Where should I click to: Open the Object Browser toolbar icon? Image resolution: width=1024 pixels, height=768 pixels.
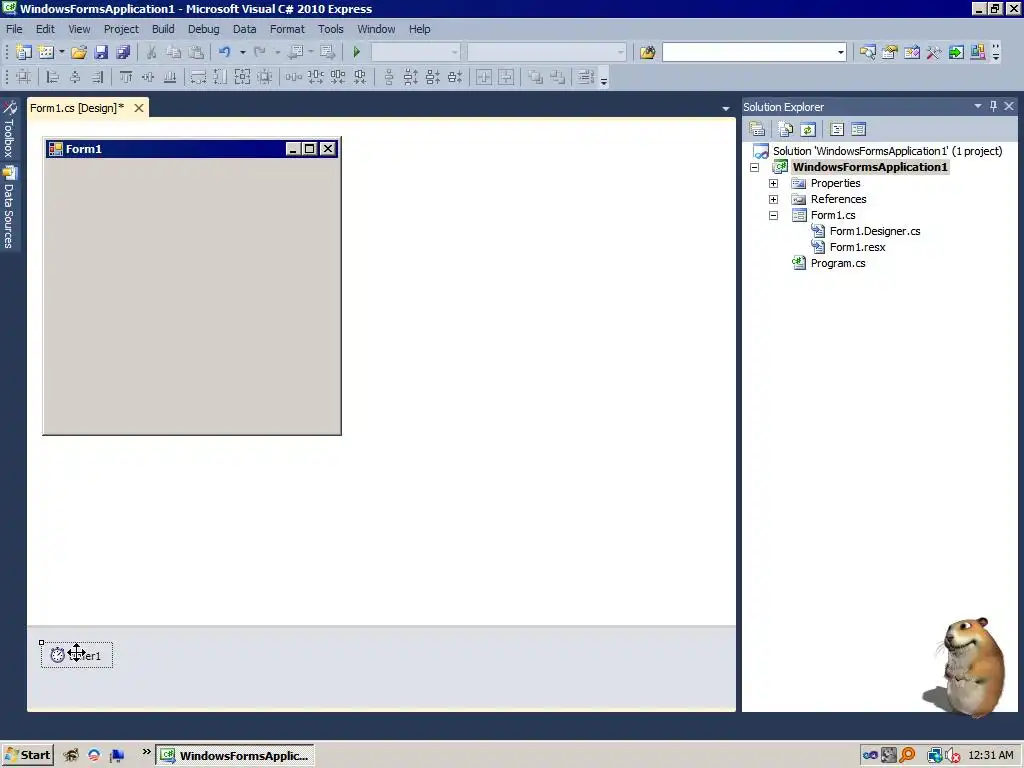[912, 52]
